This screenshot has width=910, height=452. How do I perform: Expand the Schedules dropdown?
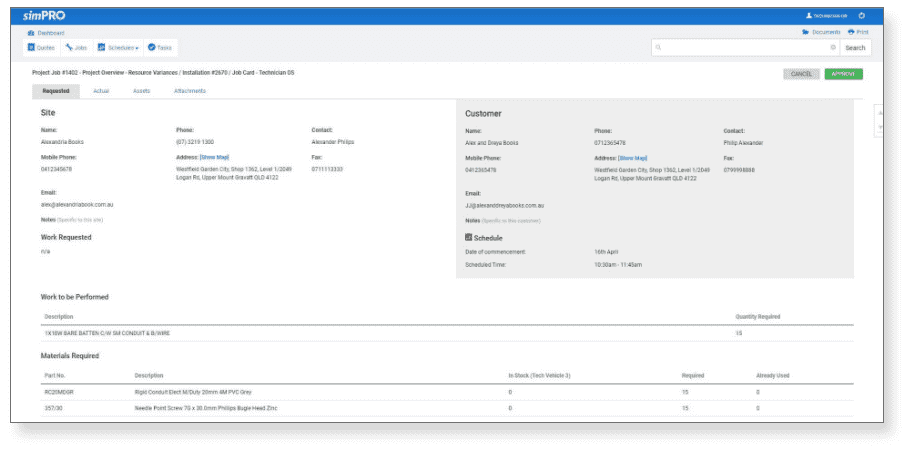(118, 48)
